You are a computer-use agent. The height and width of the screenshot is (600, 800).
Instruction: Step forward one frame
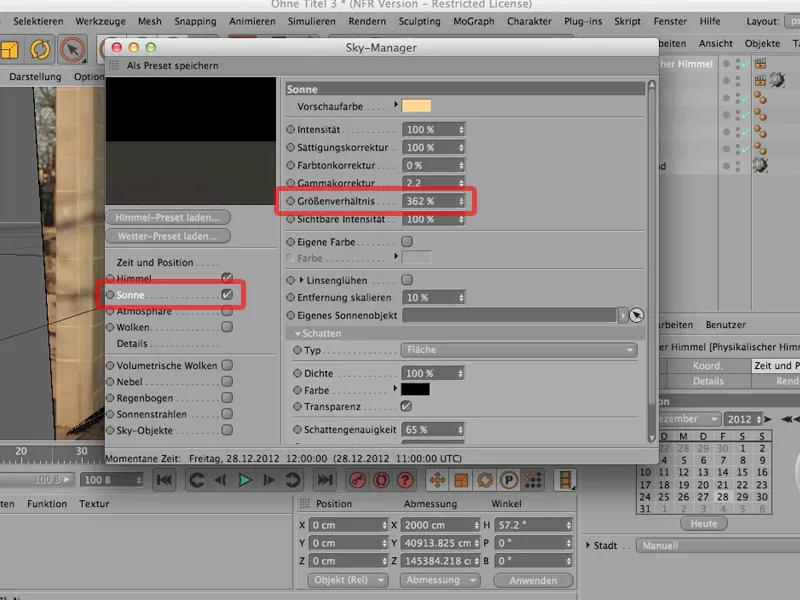tap(268, 480)
